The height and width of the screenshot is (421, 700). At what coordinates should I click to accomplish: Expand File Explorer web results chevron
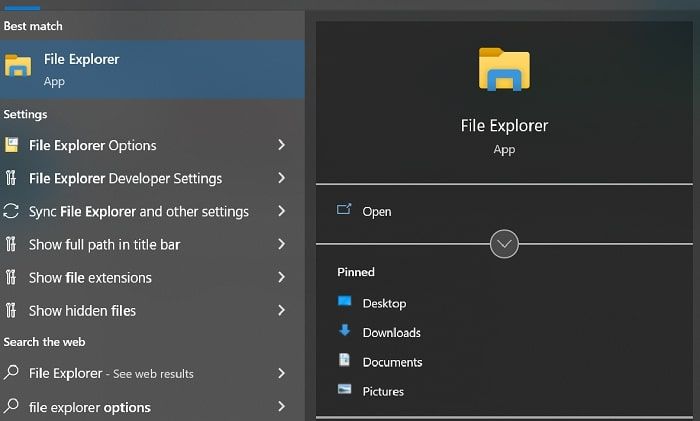[281, 373]
